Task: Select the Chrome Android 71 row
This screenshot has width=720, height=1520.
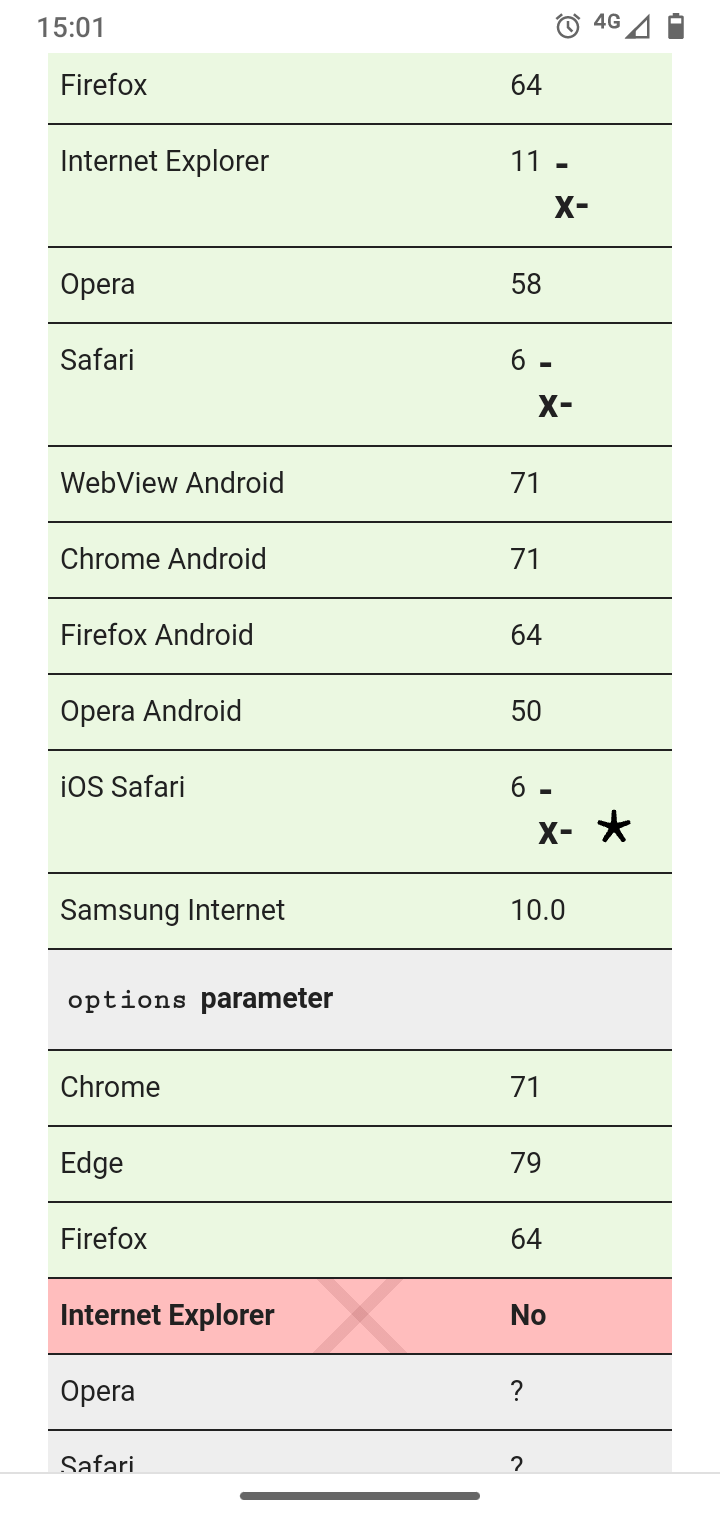Action: point(360,559)
